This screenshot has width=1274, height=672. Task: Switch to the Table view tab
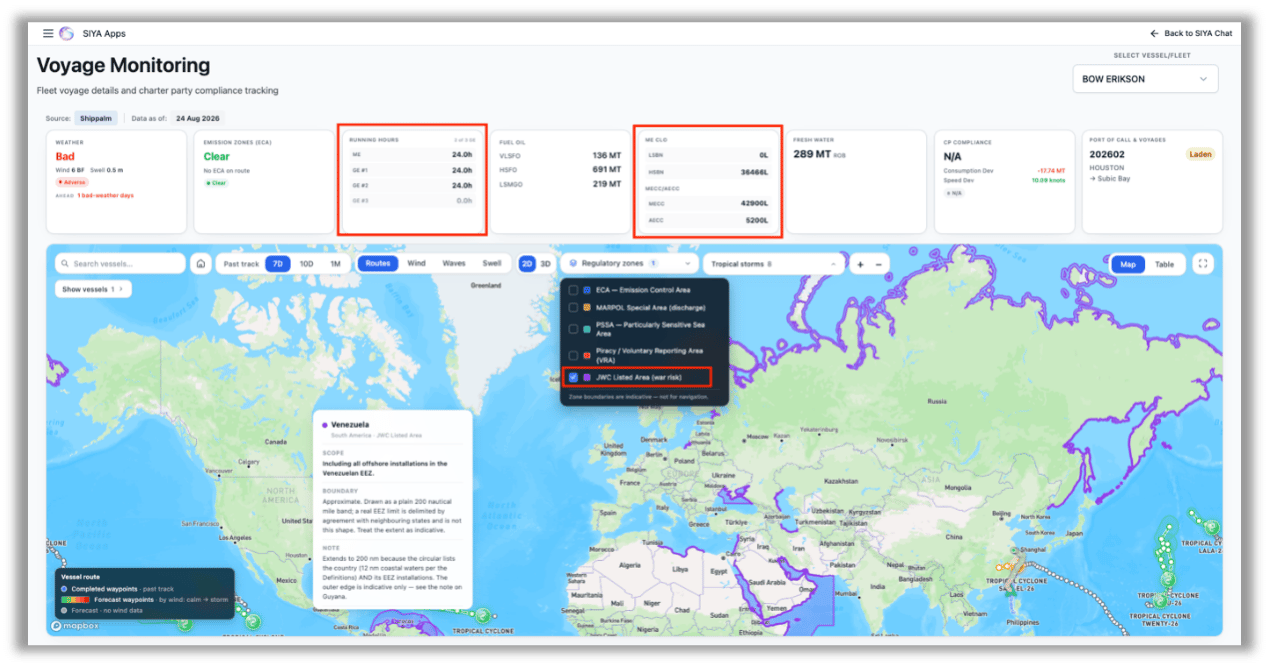point(1164,264)
